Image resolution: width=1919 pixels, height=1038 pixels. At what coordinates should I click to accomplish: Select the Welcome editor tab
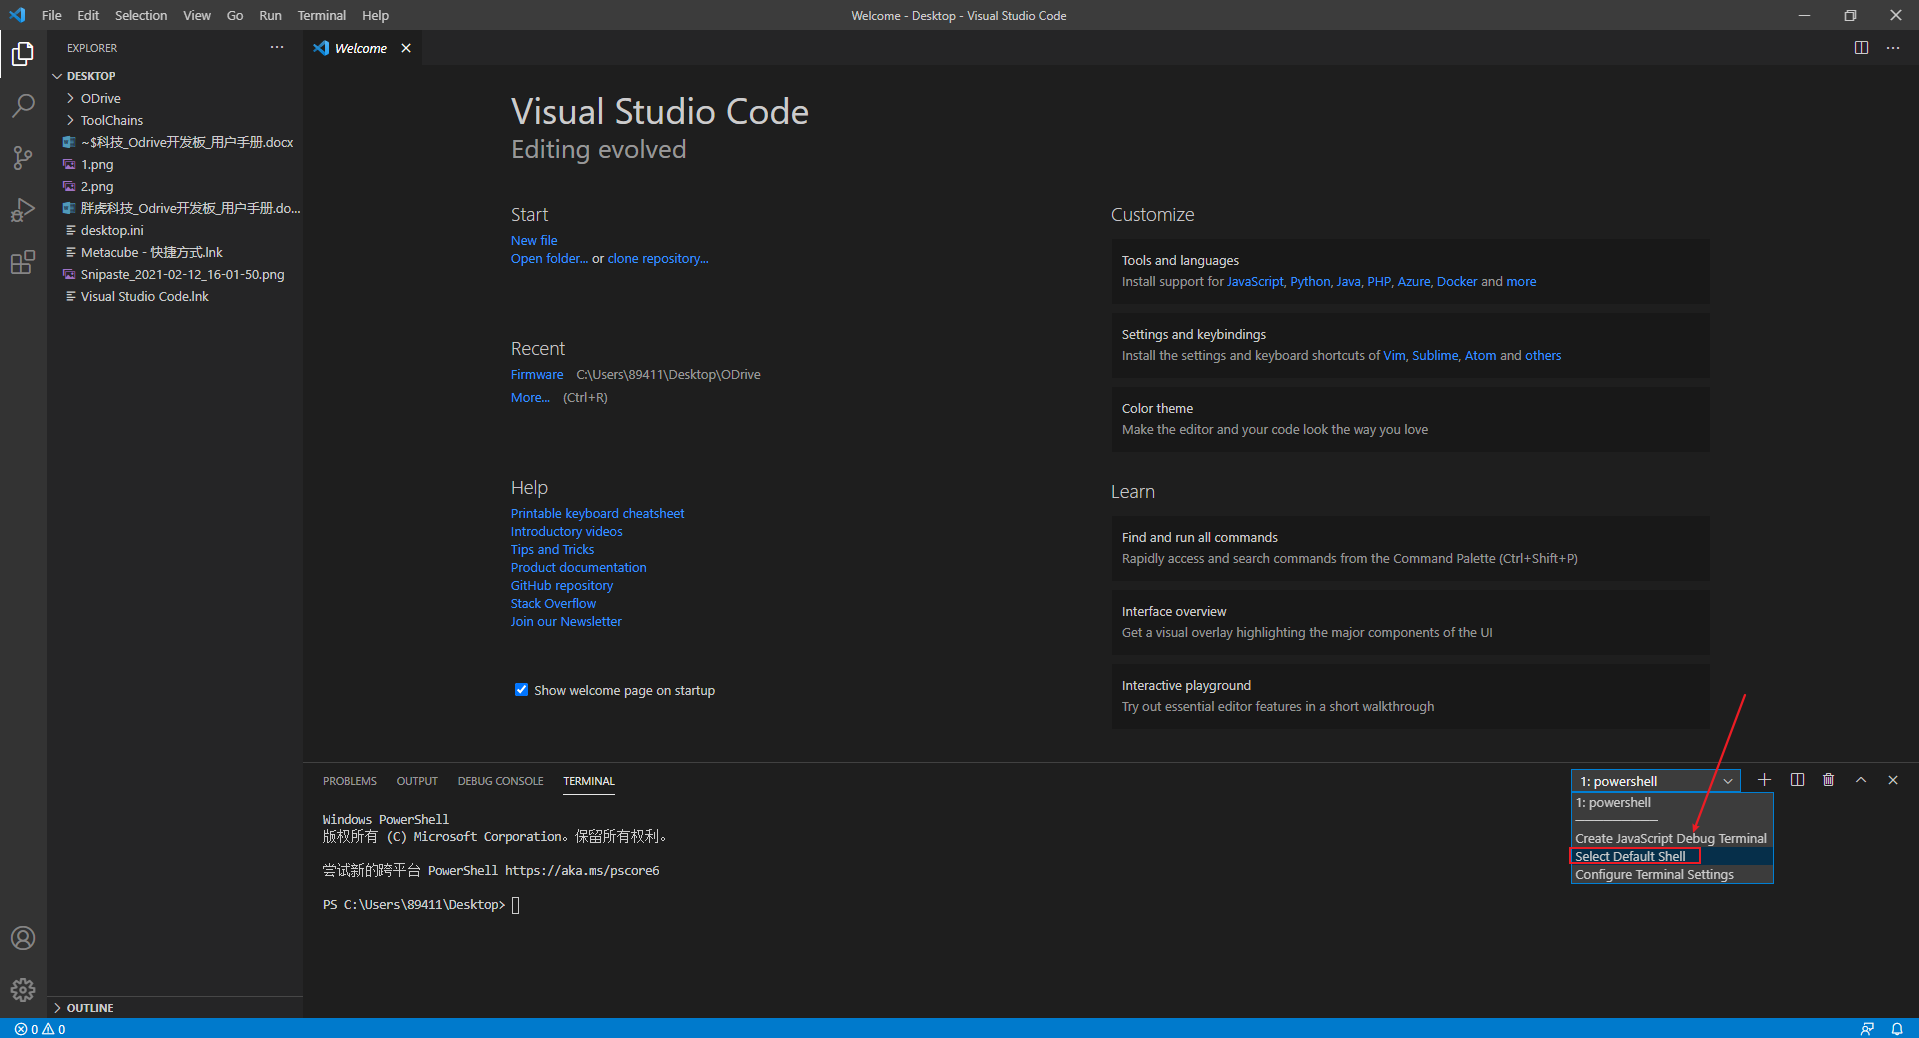[361, 48]
